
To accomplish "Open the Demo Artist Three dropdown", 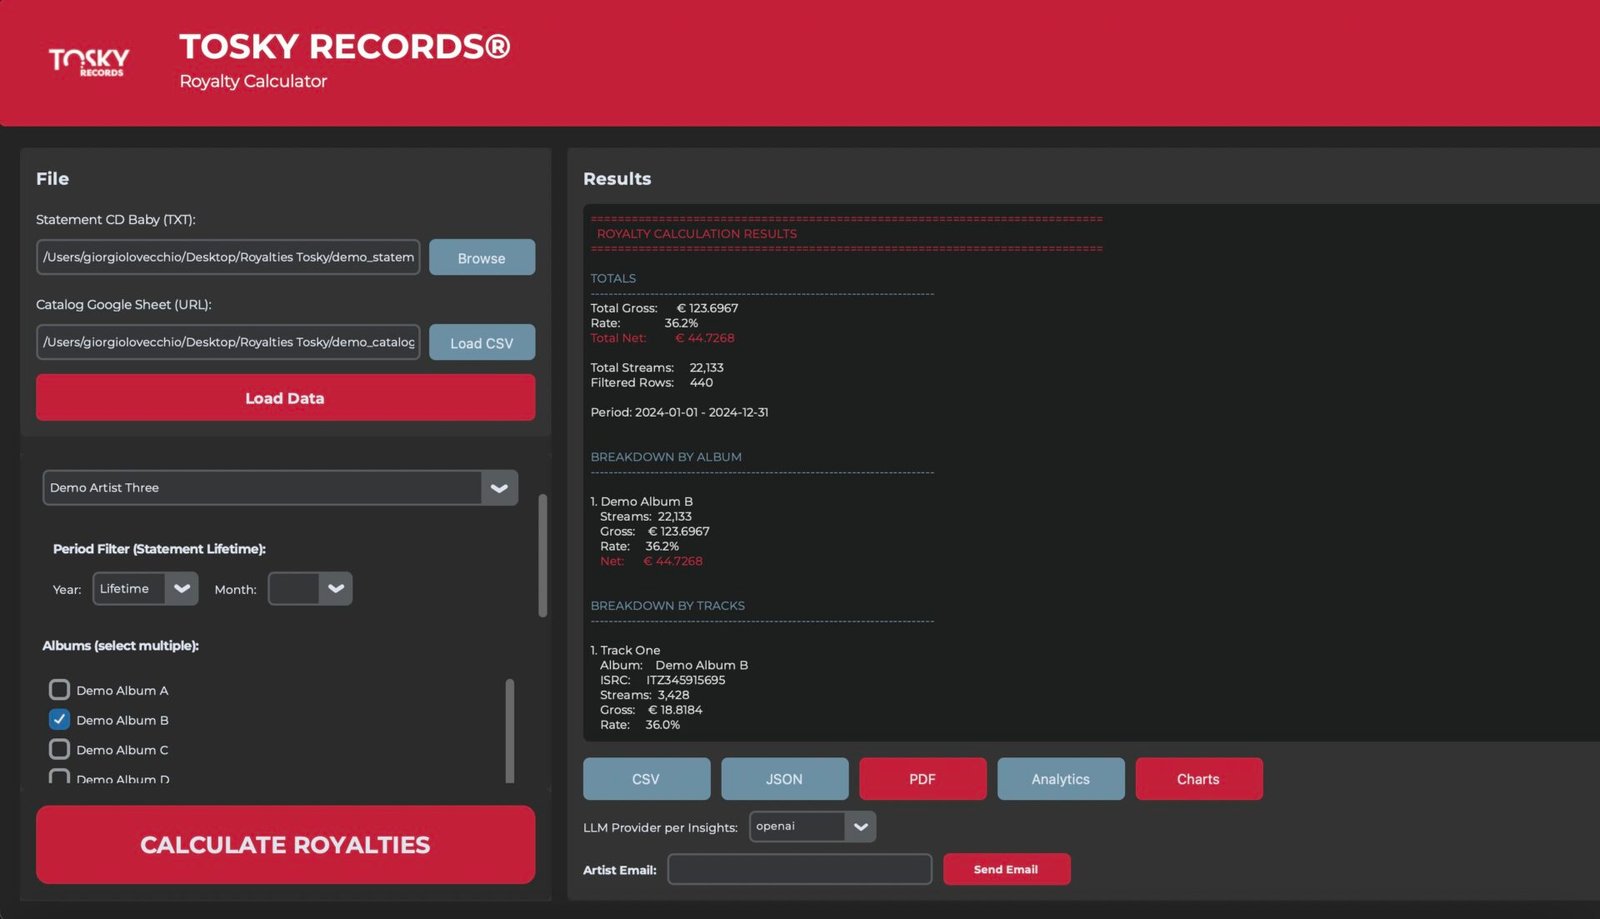I will [x=498, y=487].
